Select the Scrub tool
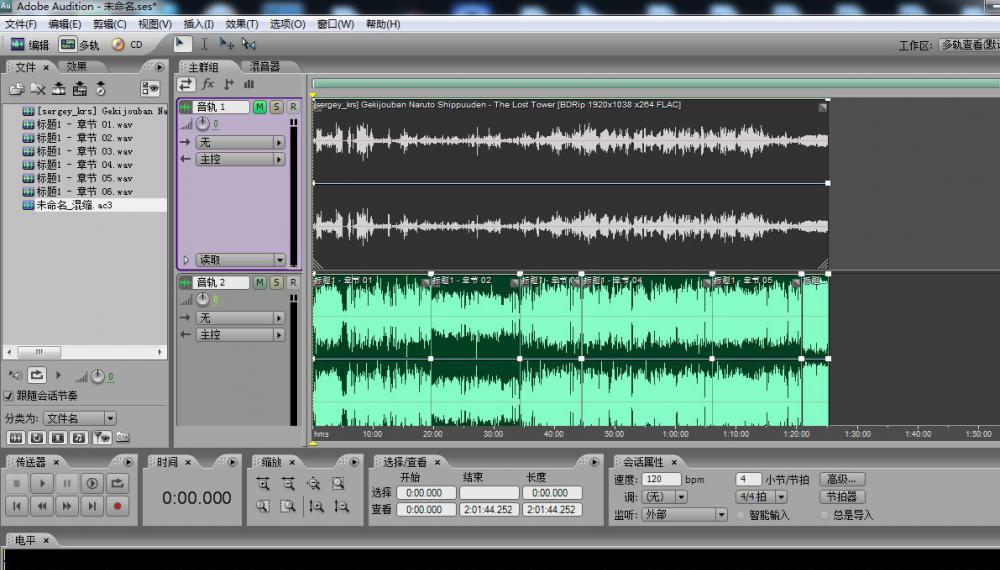Image resolution: width=1000 pixels, height=570 pixels. coord(249,43)
